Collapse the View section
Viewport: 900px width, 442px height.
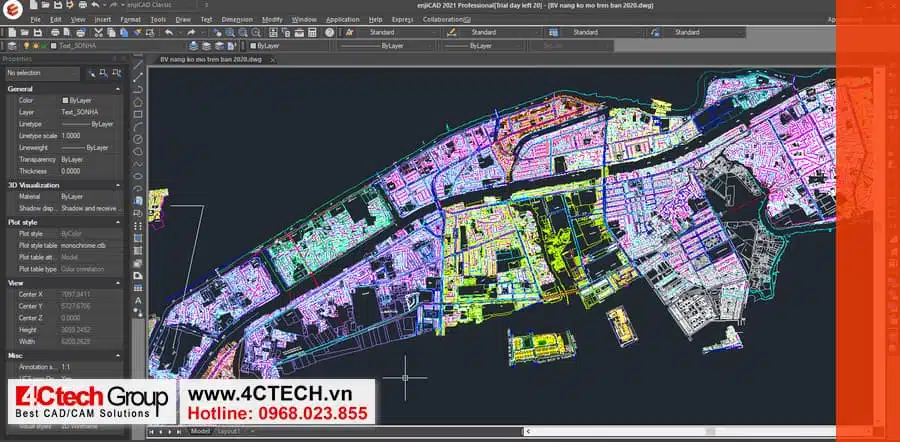(118, 283)
